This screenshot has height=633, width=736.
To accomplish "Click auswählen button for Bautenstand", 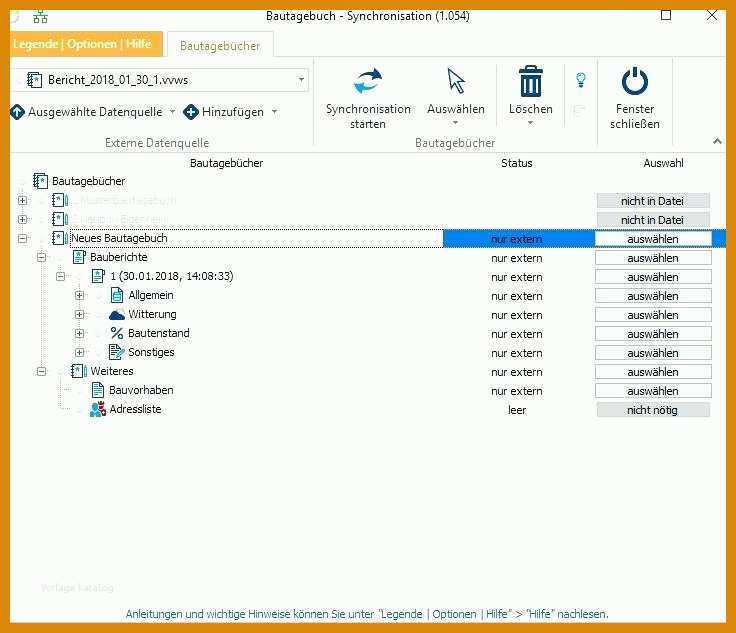I will tap(653, 334).
